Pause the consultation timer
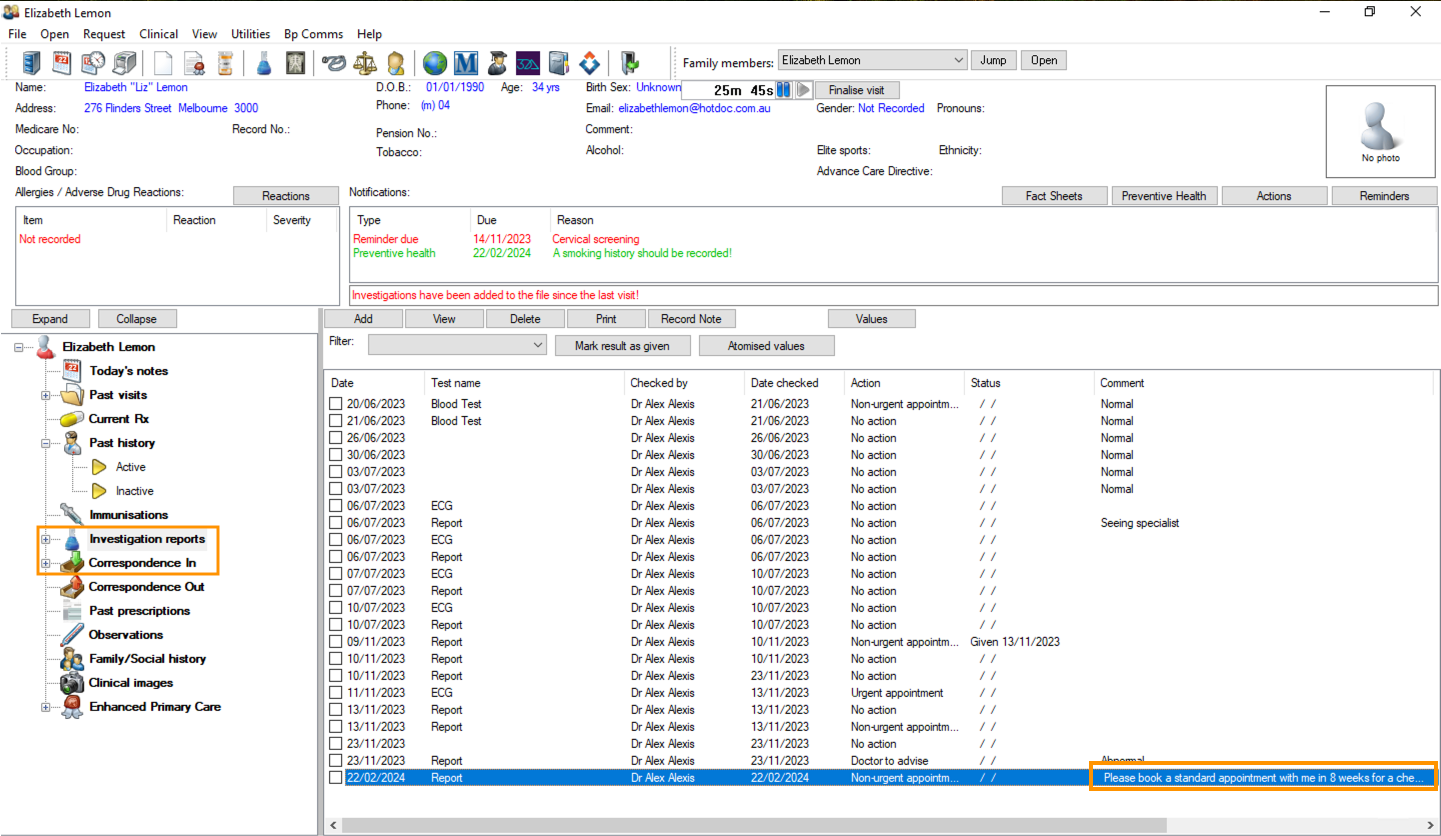 (x=784, y=90)
